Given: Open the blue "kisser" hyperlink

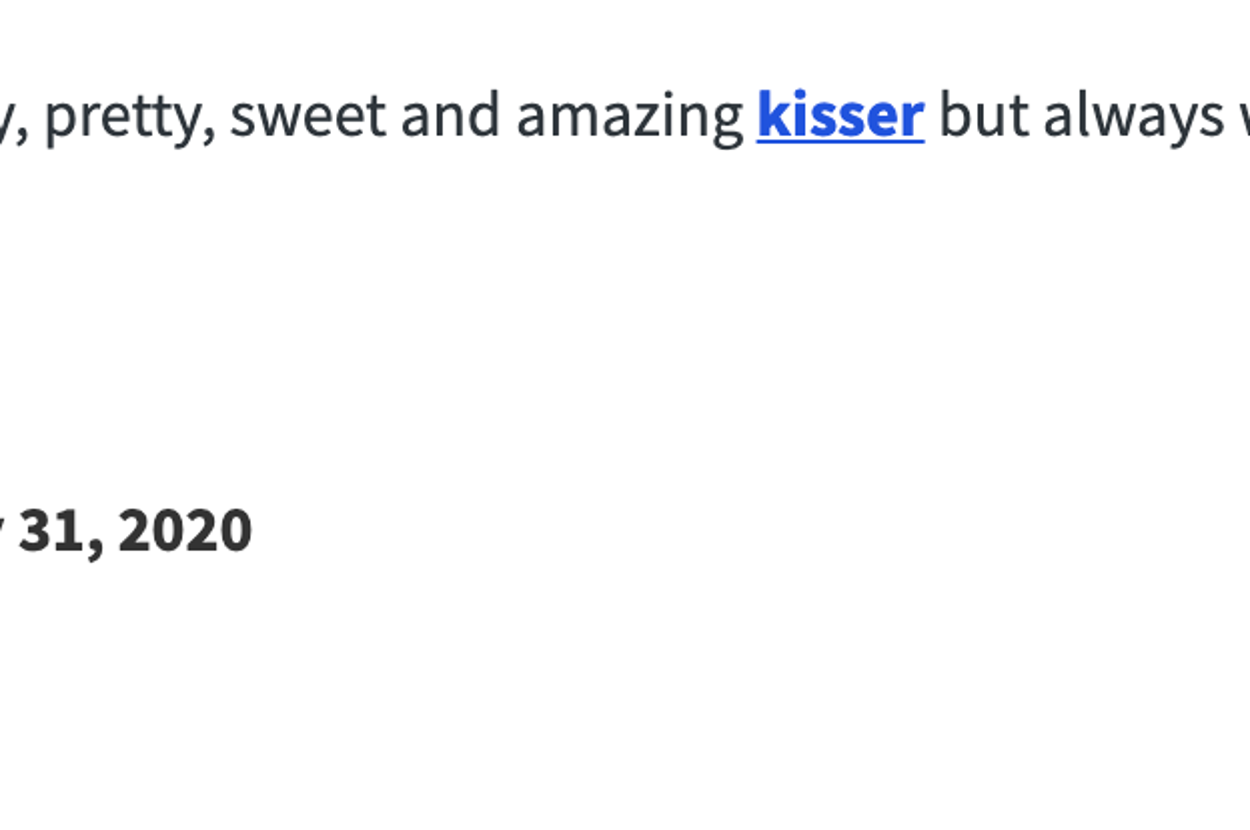Looking at the screenshot, I should coord(840,116).
